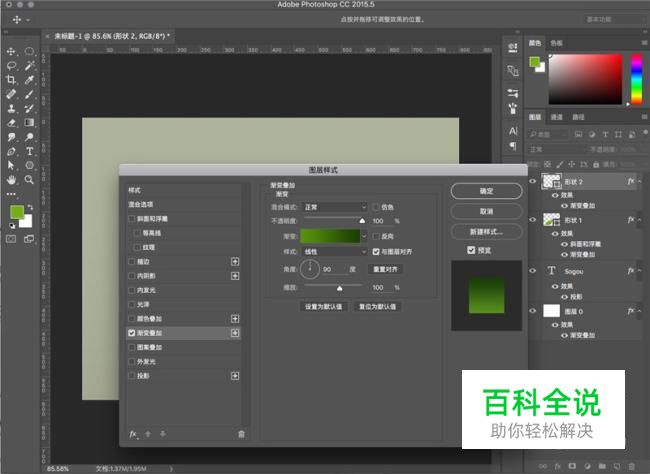
Task: Switch to the 色板 swatches tab
Action: 556,43
